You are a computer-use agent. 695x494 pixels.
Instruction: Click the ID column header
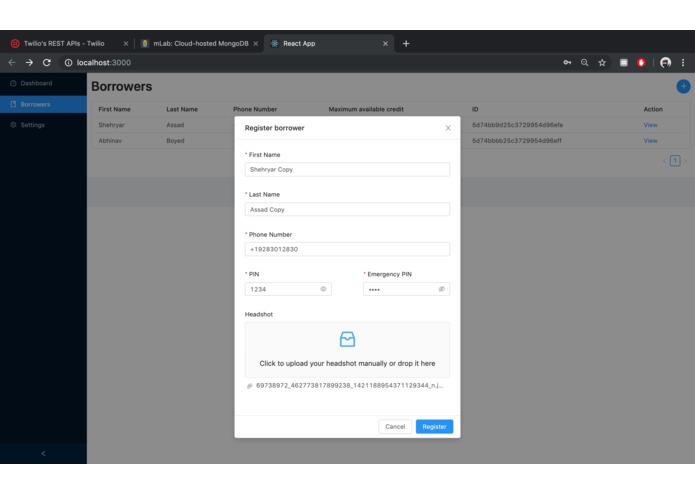[x=475, y=109]
